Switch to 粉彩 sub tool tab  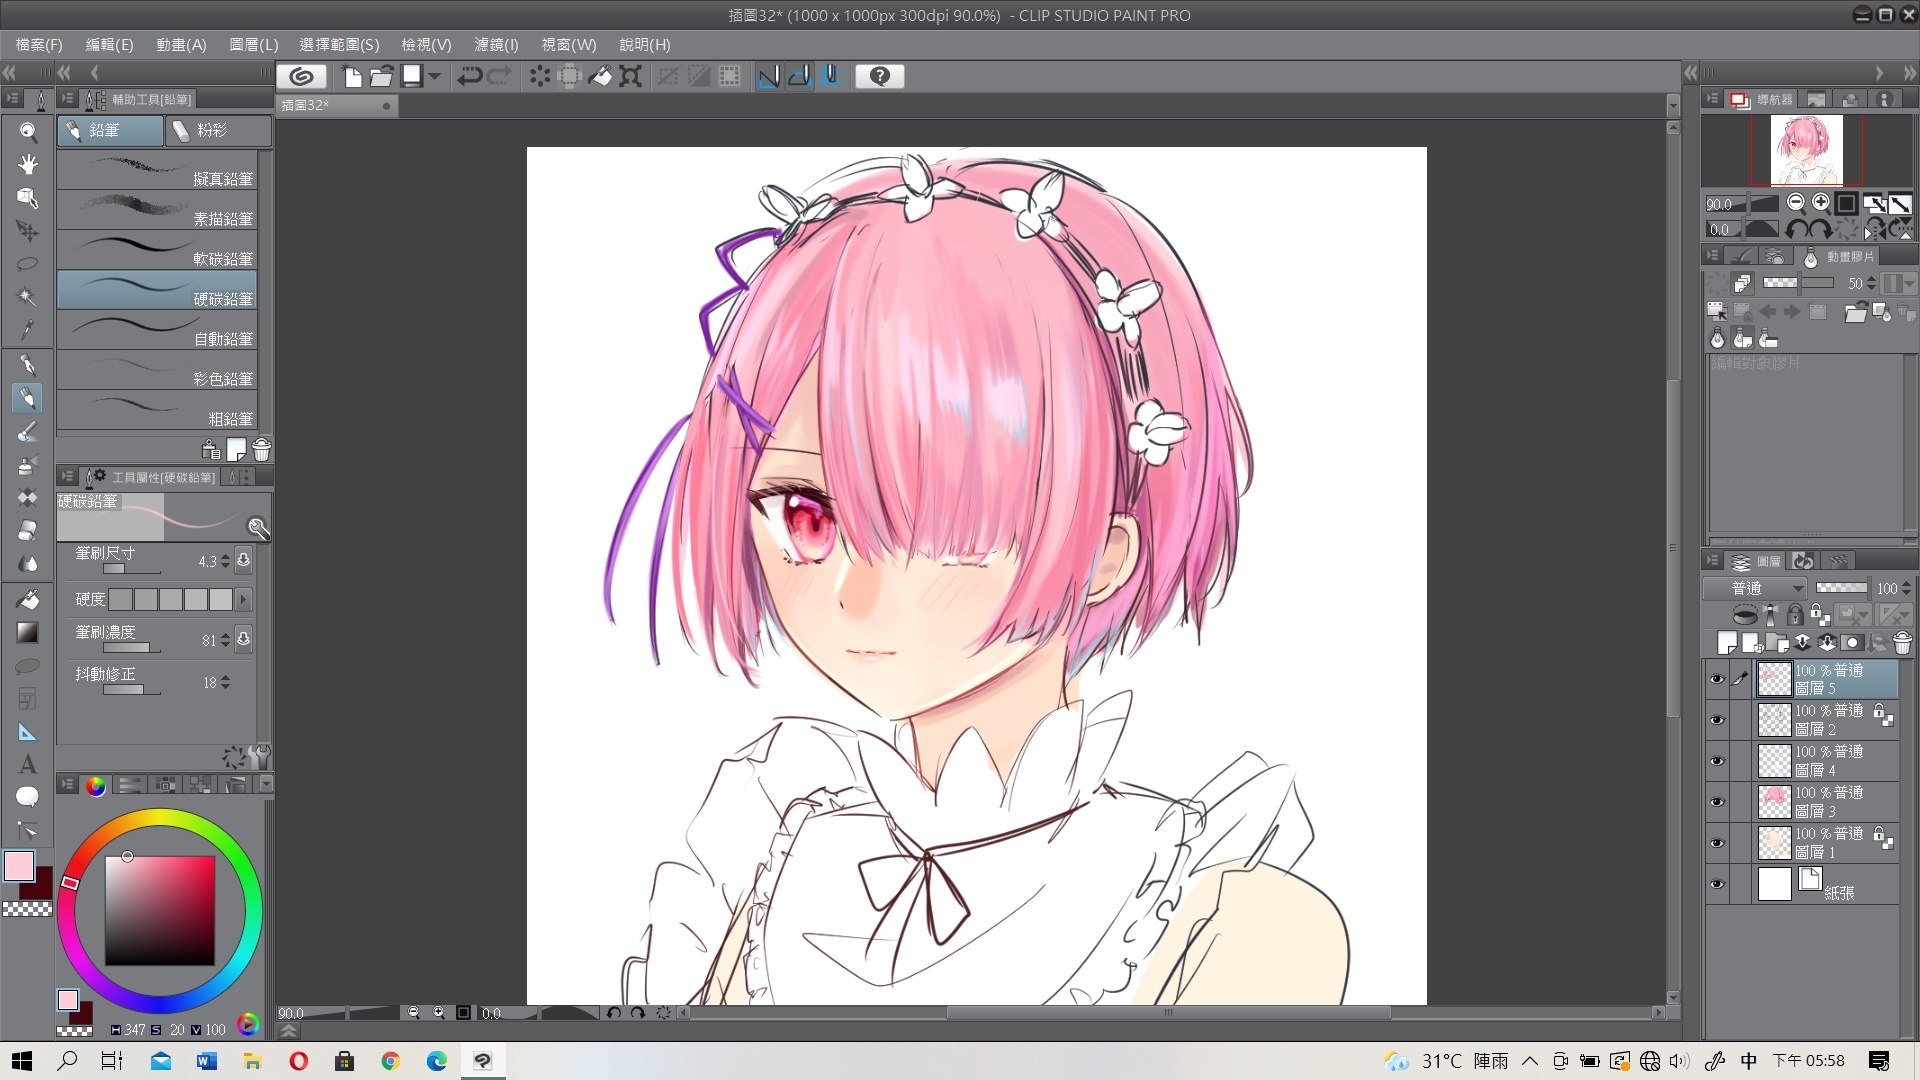pos(219,131)
